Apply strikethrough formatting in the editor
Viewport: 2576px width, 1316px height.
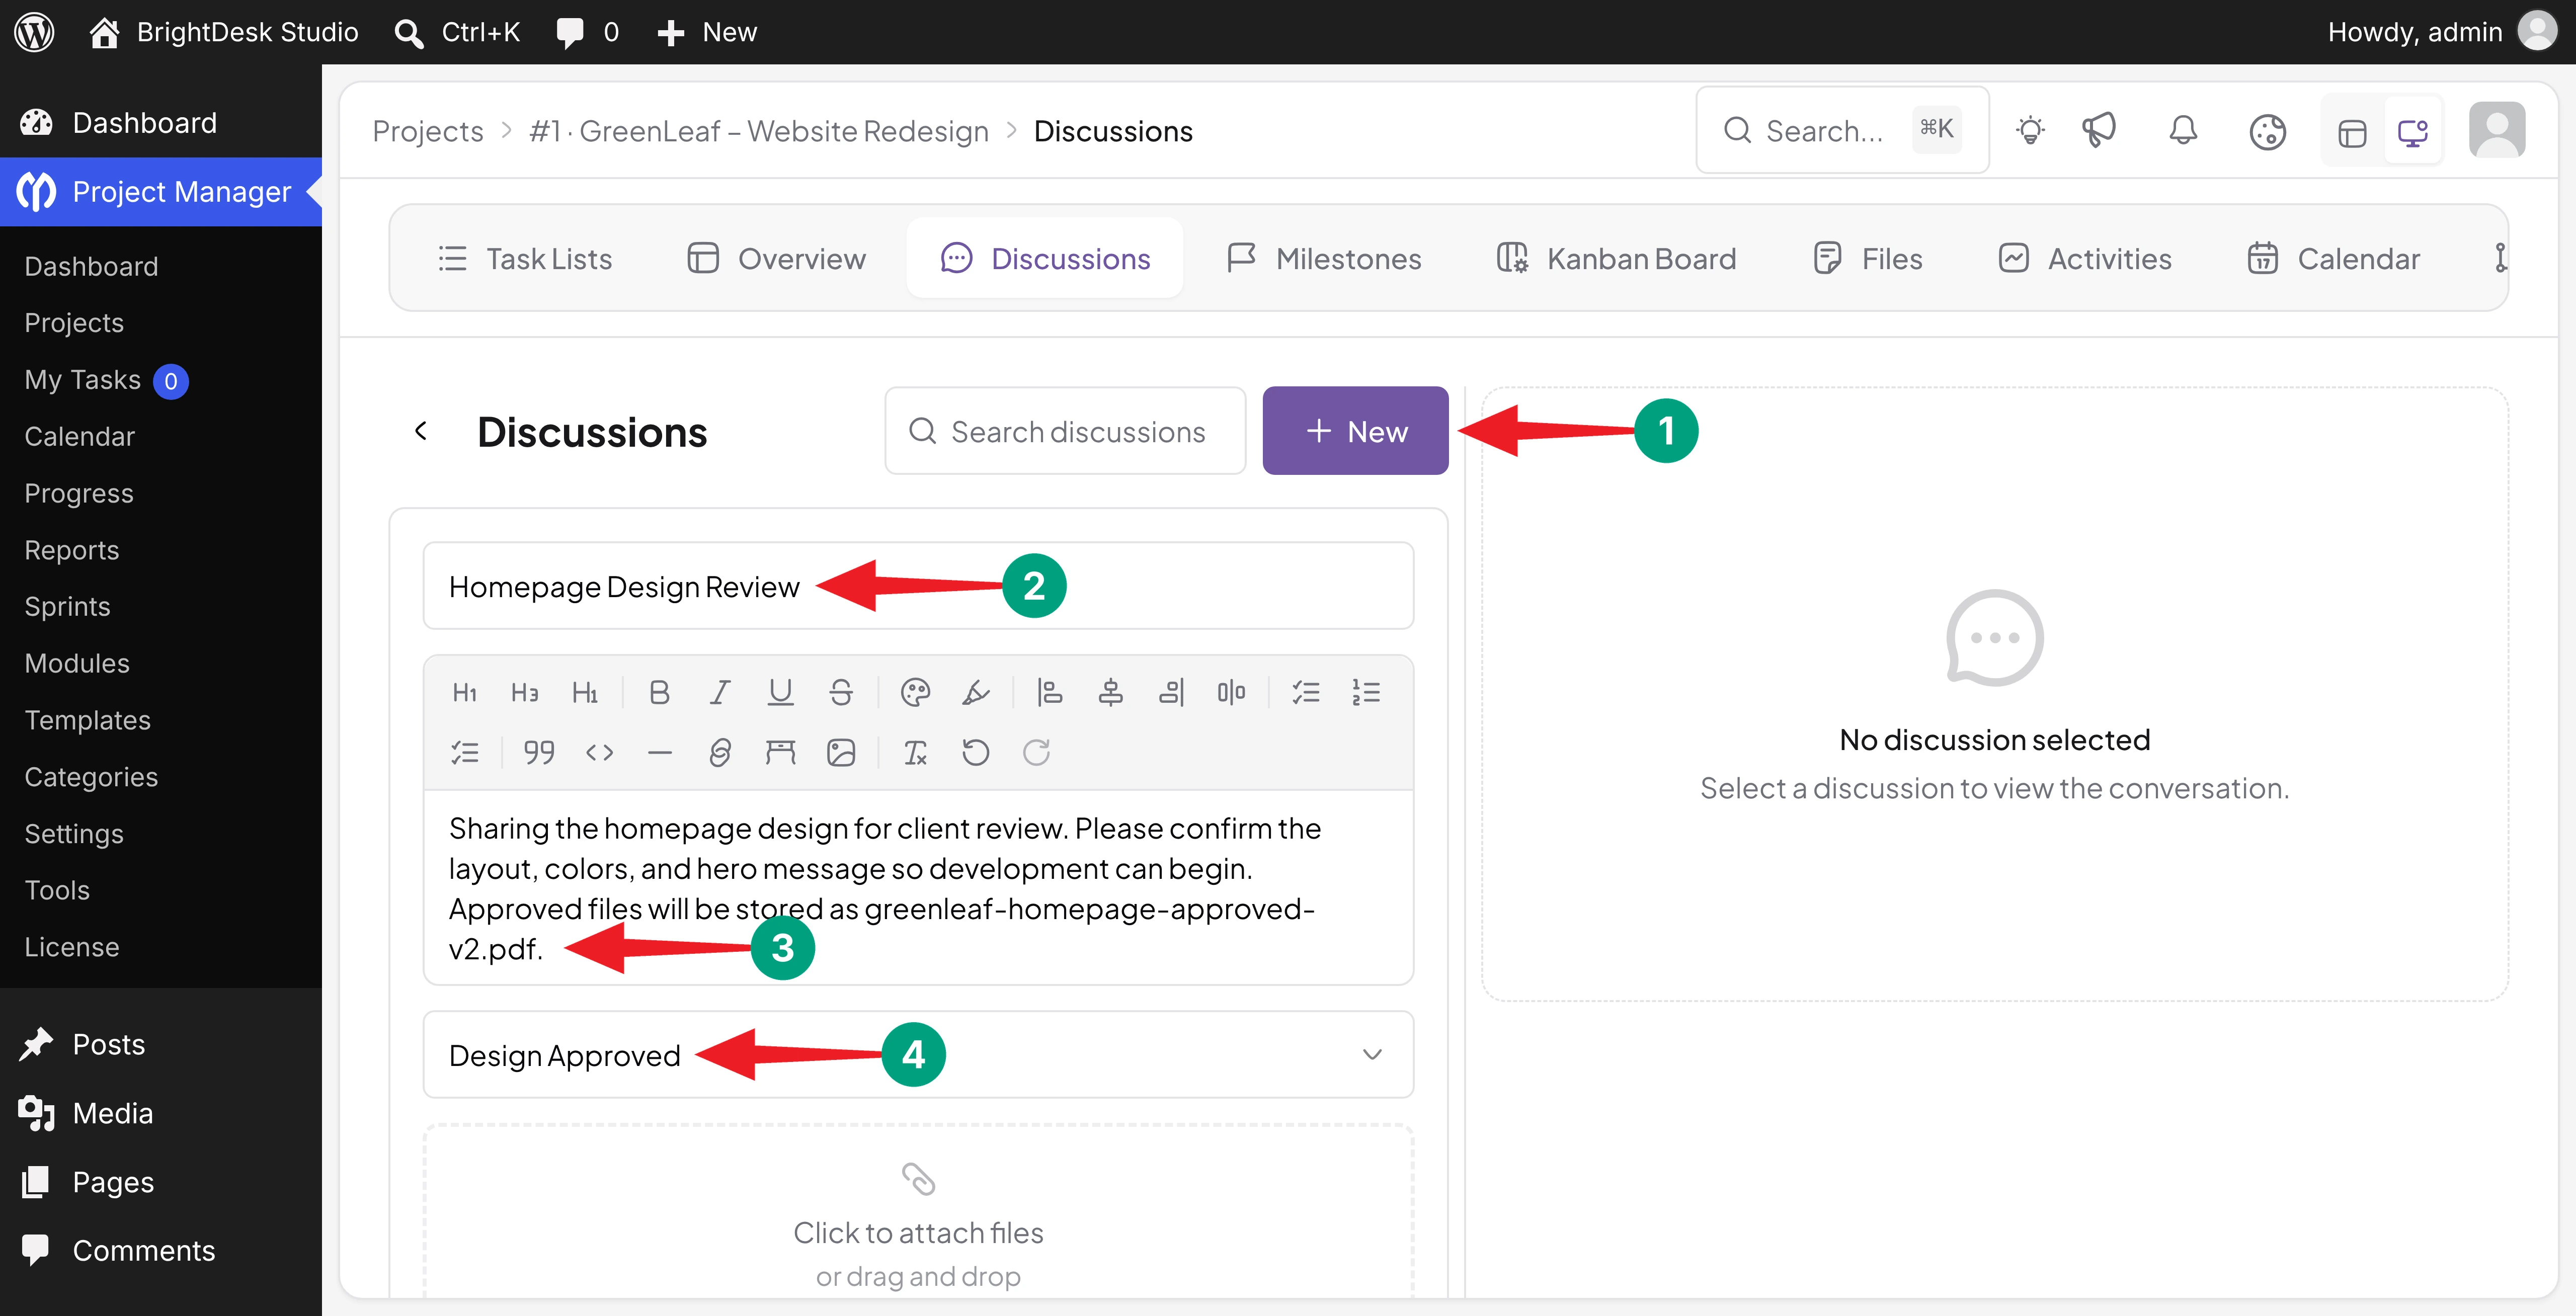click(841, 692)
